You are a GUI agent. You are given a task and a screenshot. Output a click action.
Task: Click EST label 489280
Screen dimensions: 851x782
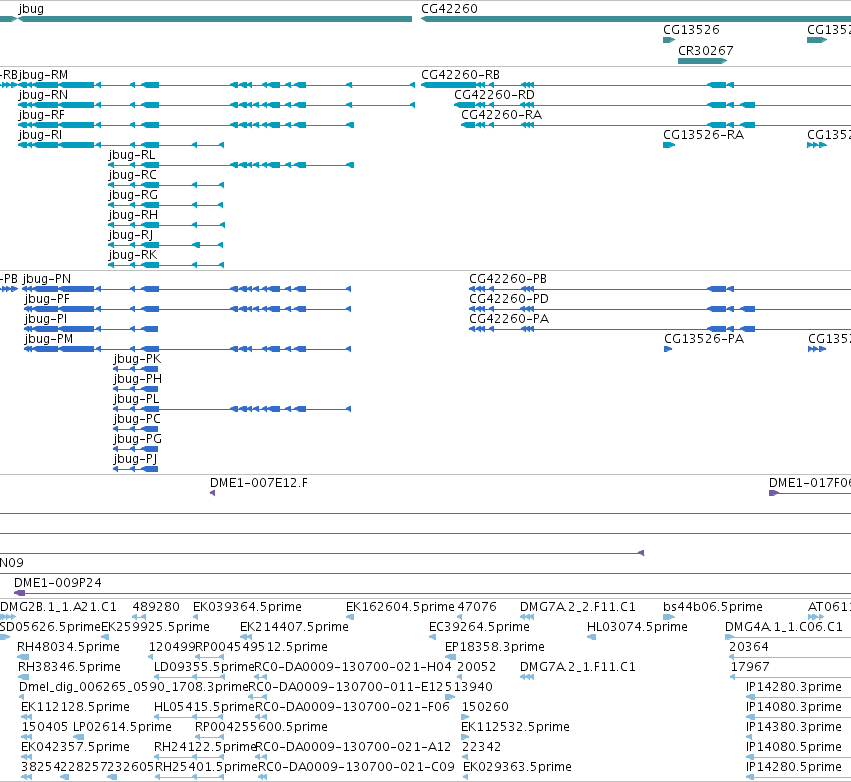[156, 607]
